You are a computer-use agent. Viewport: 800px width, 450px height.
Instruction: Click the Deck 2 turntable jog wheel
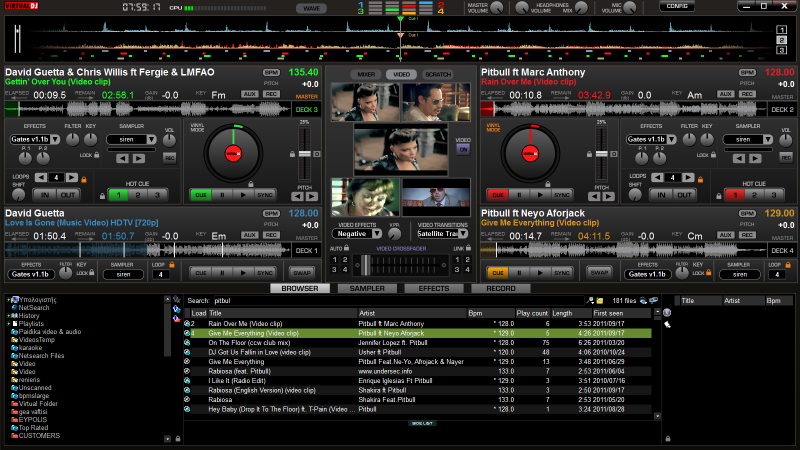pos(530,153)
